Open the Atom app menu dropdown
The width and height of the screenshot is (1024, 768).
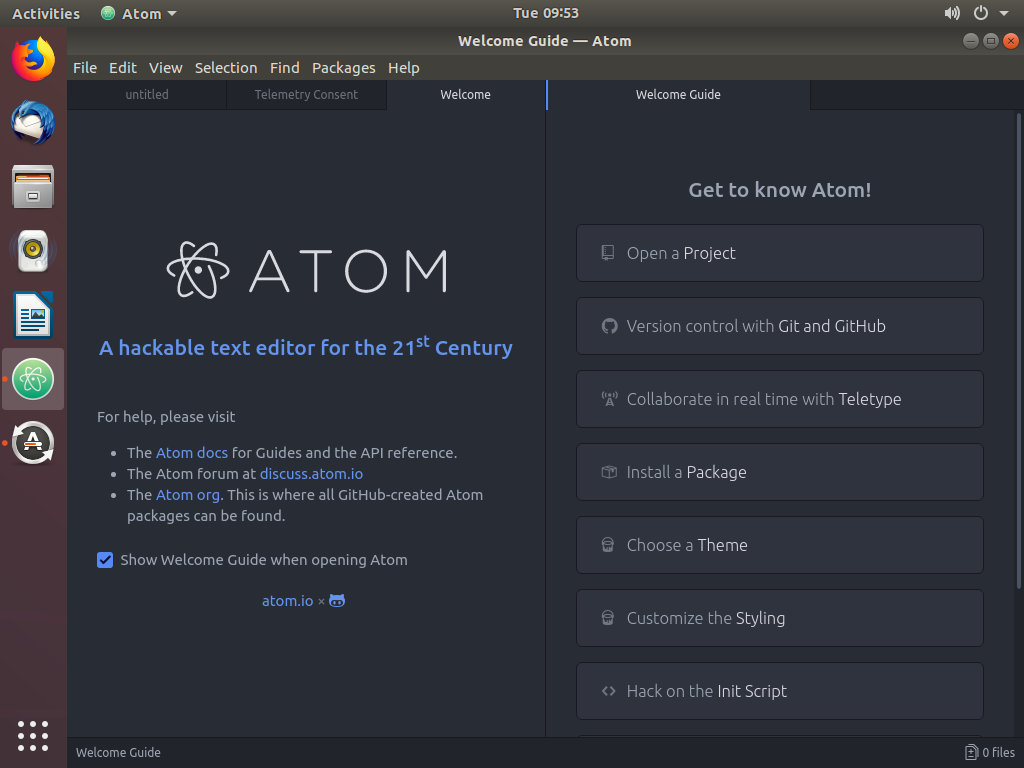pyautogui.click(x=139, y=13)
